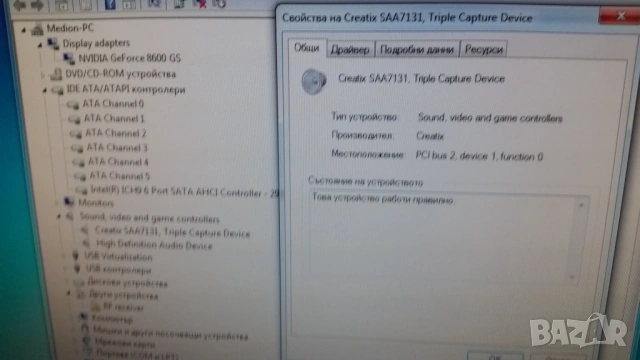
Task: Click the icon beside Creatix SAA7131 in tree
Action: (85, 231)
